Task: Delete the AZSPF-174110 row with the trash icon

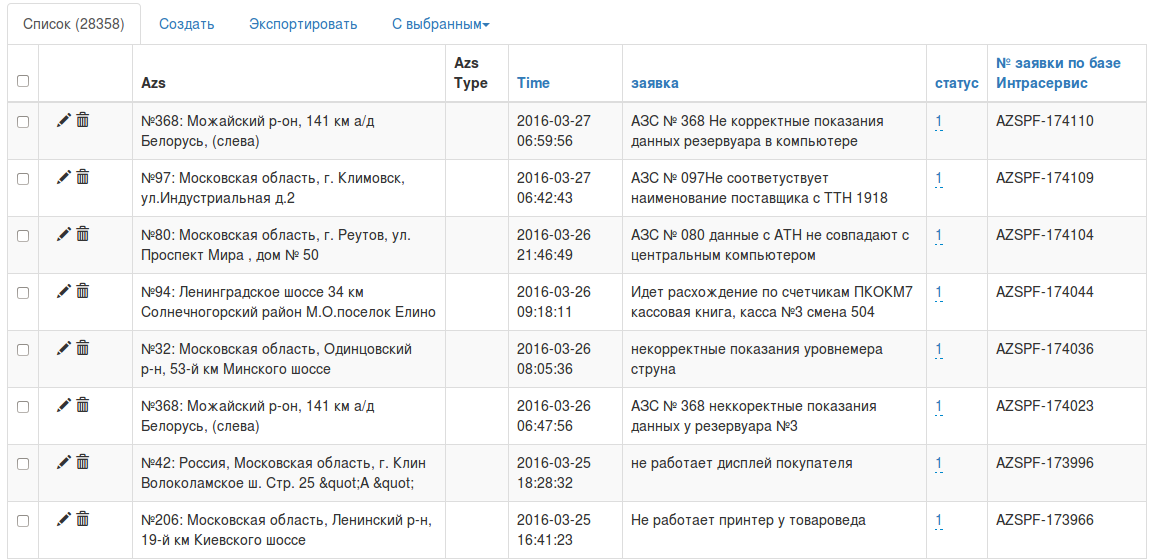Action: point(83,120)
